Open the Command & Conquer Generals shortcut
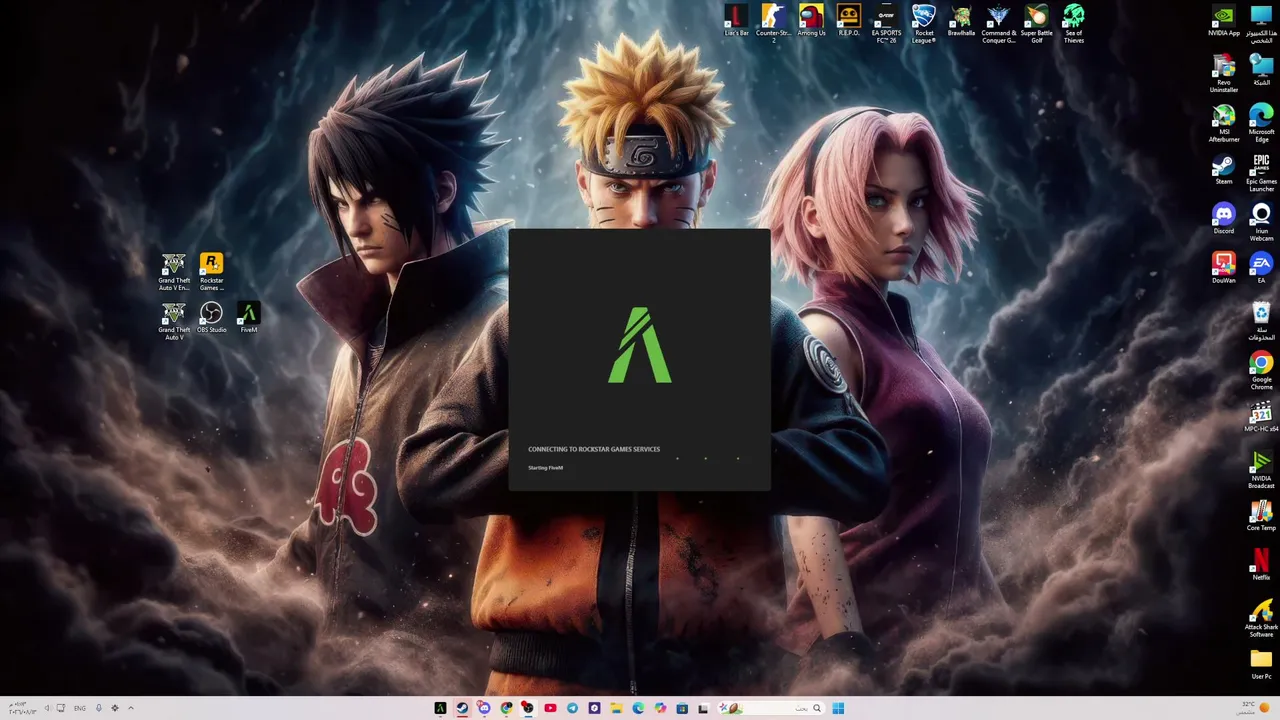The height and width of the screenshot is (720, 1280). [x=998, y=24]
